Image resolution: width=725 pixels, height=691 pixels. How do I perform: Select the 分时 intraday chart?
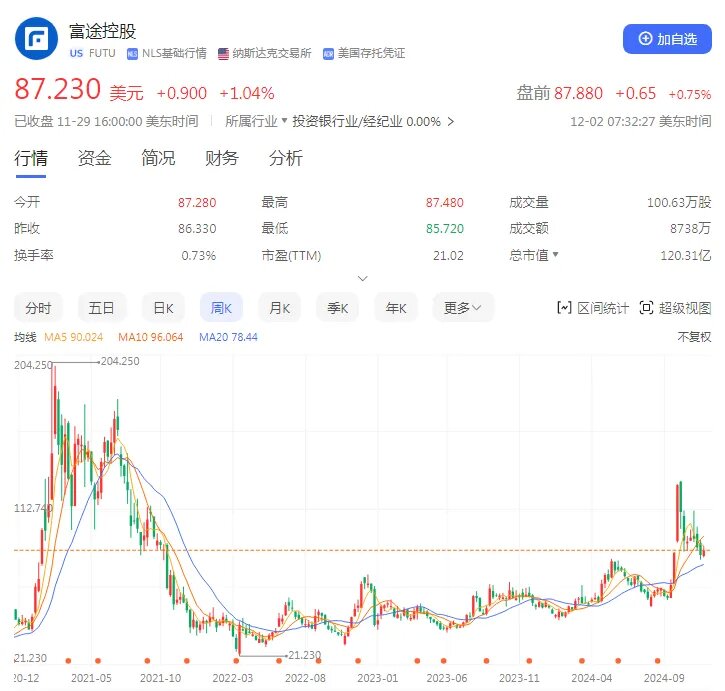[38, 308]
